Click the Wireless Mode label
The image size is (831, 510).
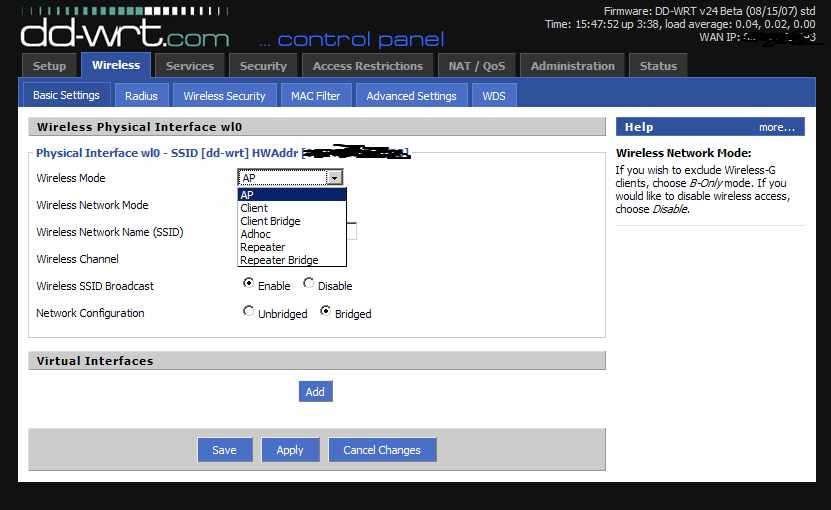click(x=71, y=178)
